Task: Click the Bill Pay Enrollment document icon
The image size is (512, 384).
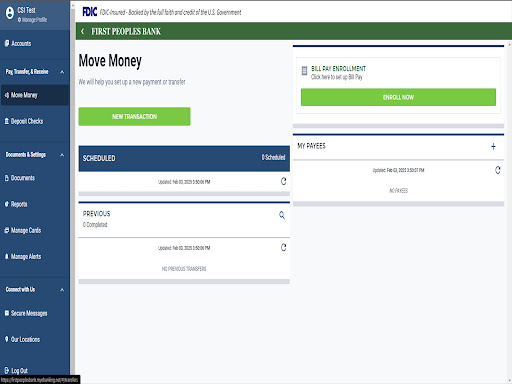Action: point(304,71)
